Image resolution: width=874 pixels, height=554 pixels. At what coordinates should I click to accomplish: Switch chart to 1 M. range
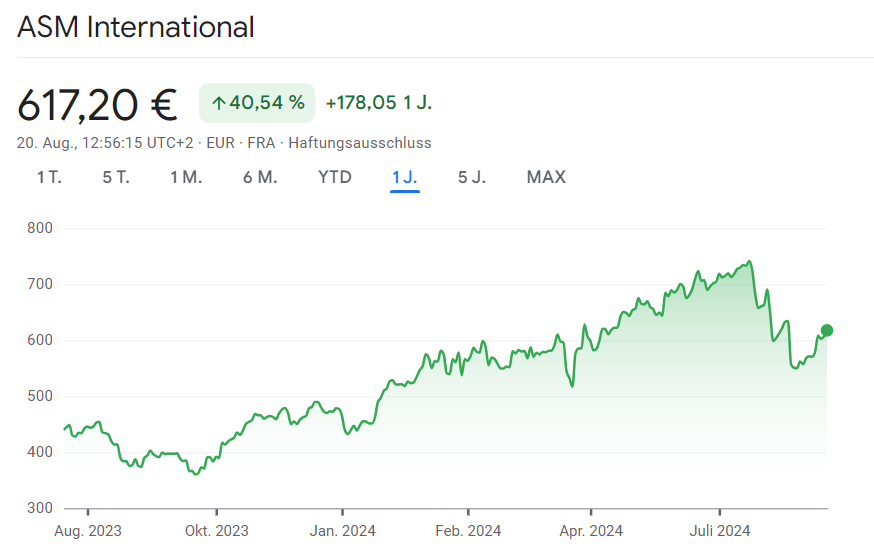pos(186,177)
